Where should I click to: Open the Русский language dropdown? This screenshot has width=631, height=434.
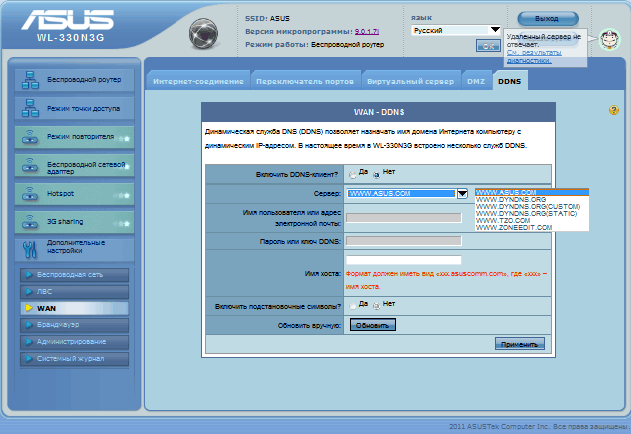pos(456,30)
